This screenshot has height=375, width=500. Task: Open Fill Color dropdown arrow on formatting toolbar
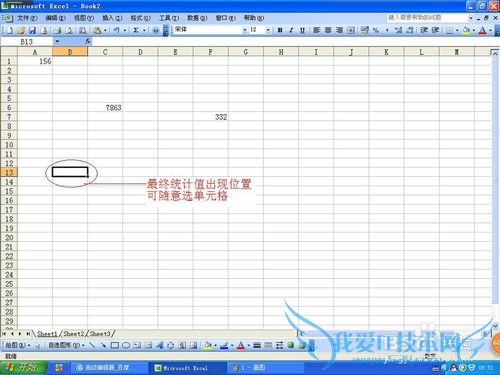pyautogui.click(x=474, y=30)
